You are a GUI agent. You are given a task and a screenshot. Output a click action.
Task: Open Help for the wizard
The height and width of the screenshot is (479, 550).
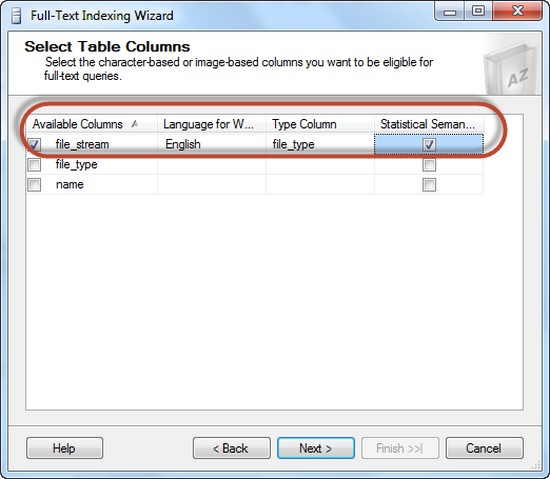click(65, 448)
